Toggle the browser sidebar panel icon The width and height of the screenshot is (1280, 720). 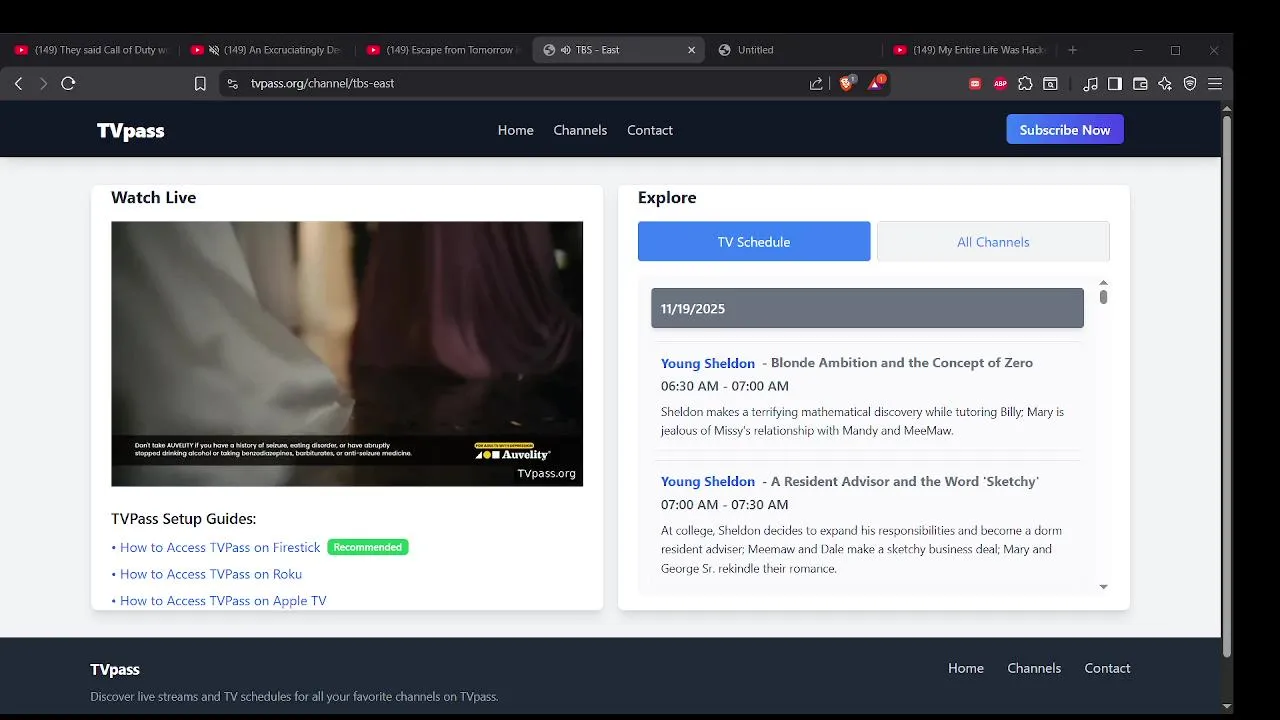pyautogui.click(x=1115, y=84)
